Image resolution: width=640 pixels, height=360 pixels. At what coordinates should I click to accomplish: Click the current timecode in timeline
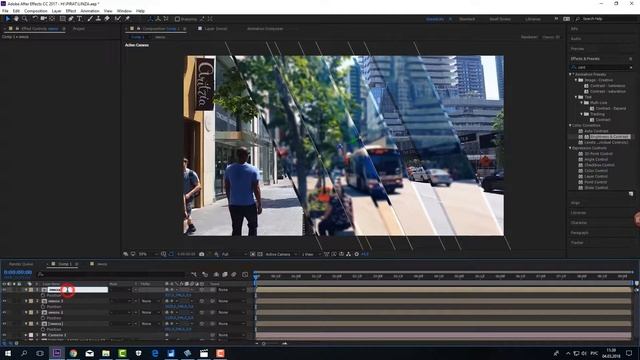[18, 272]
